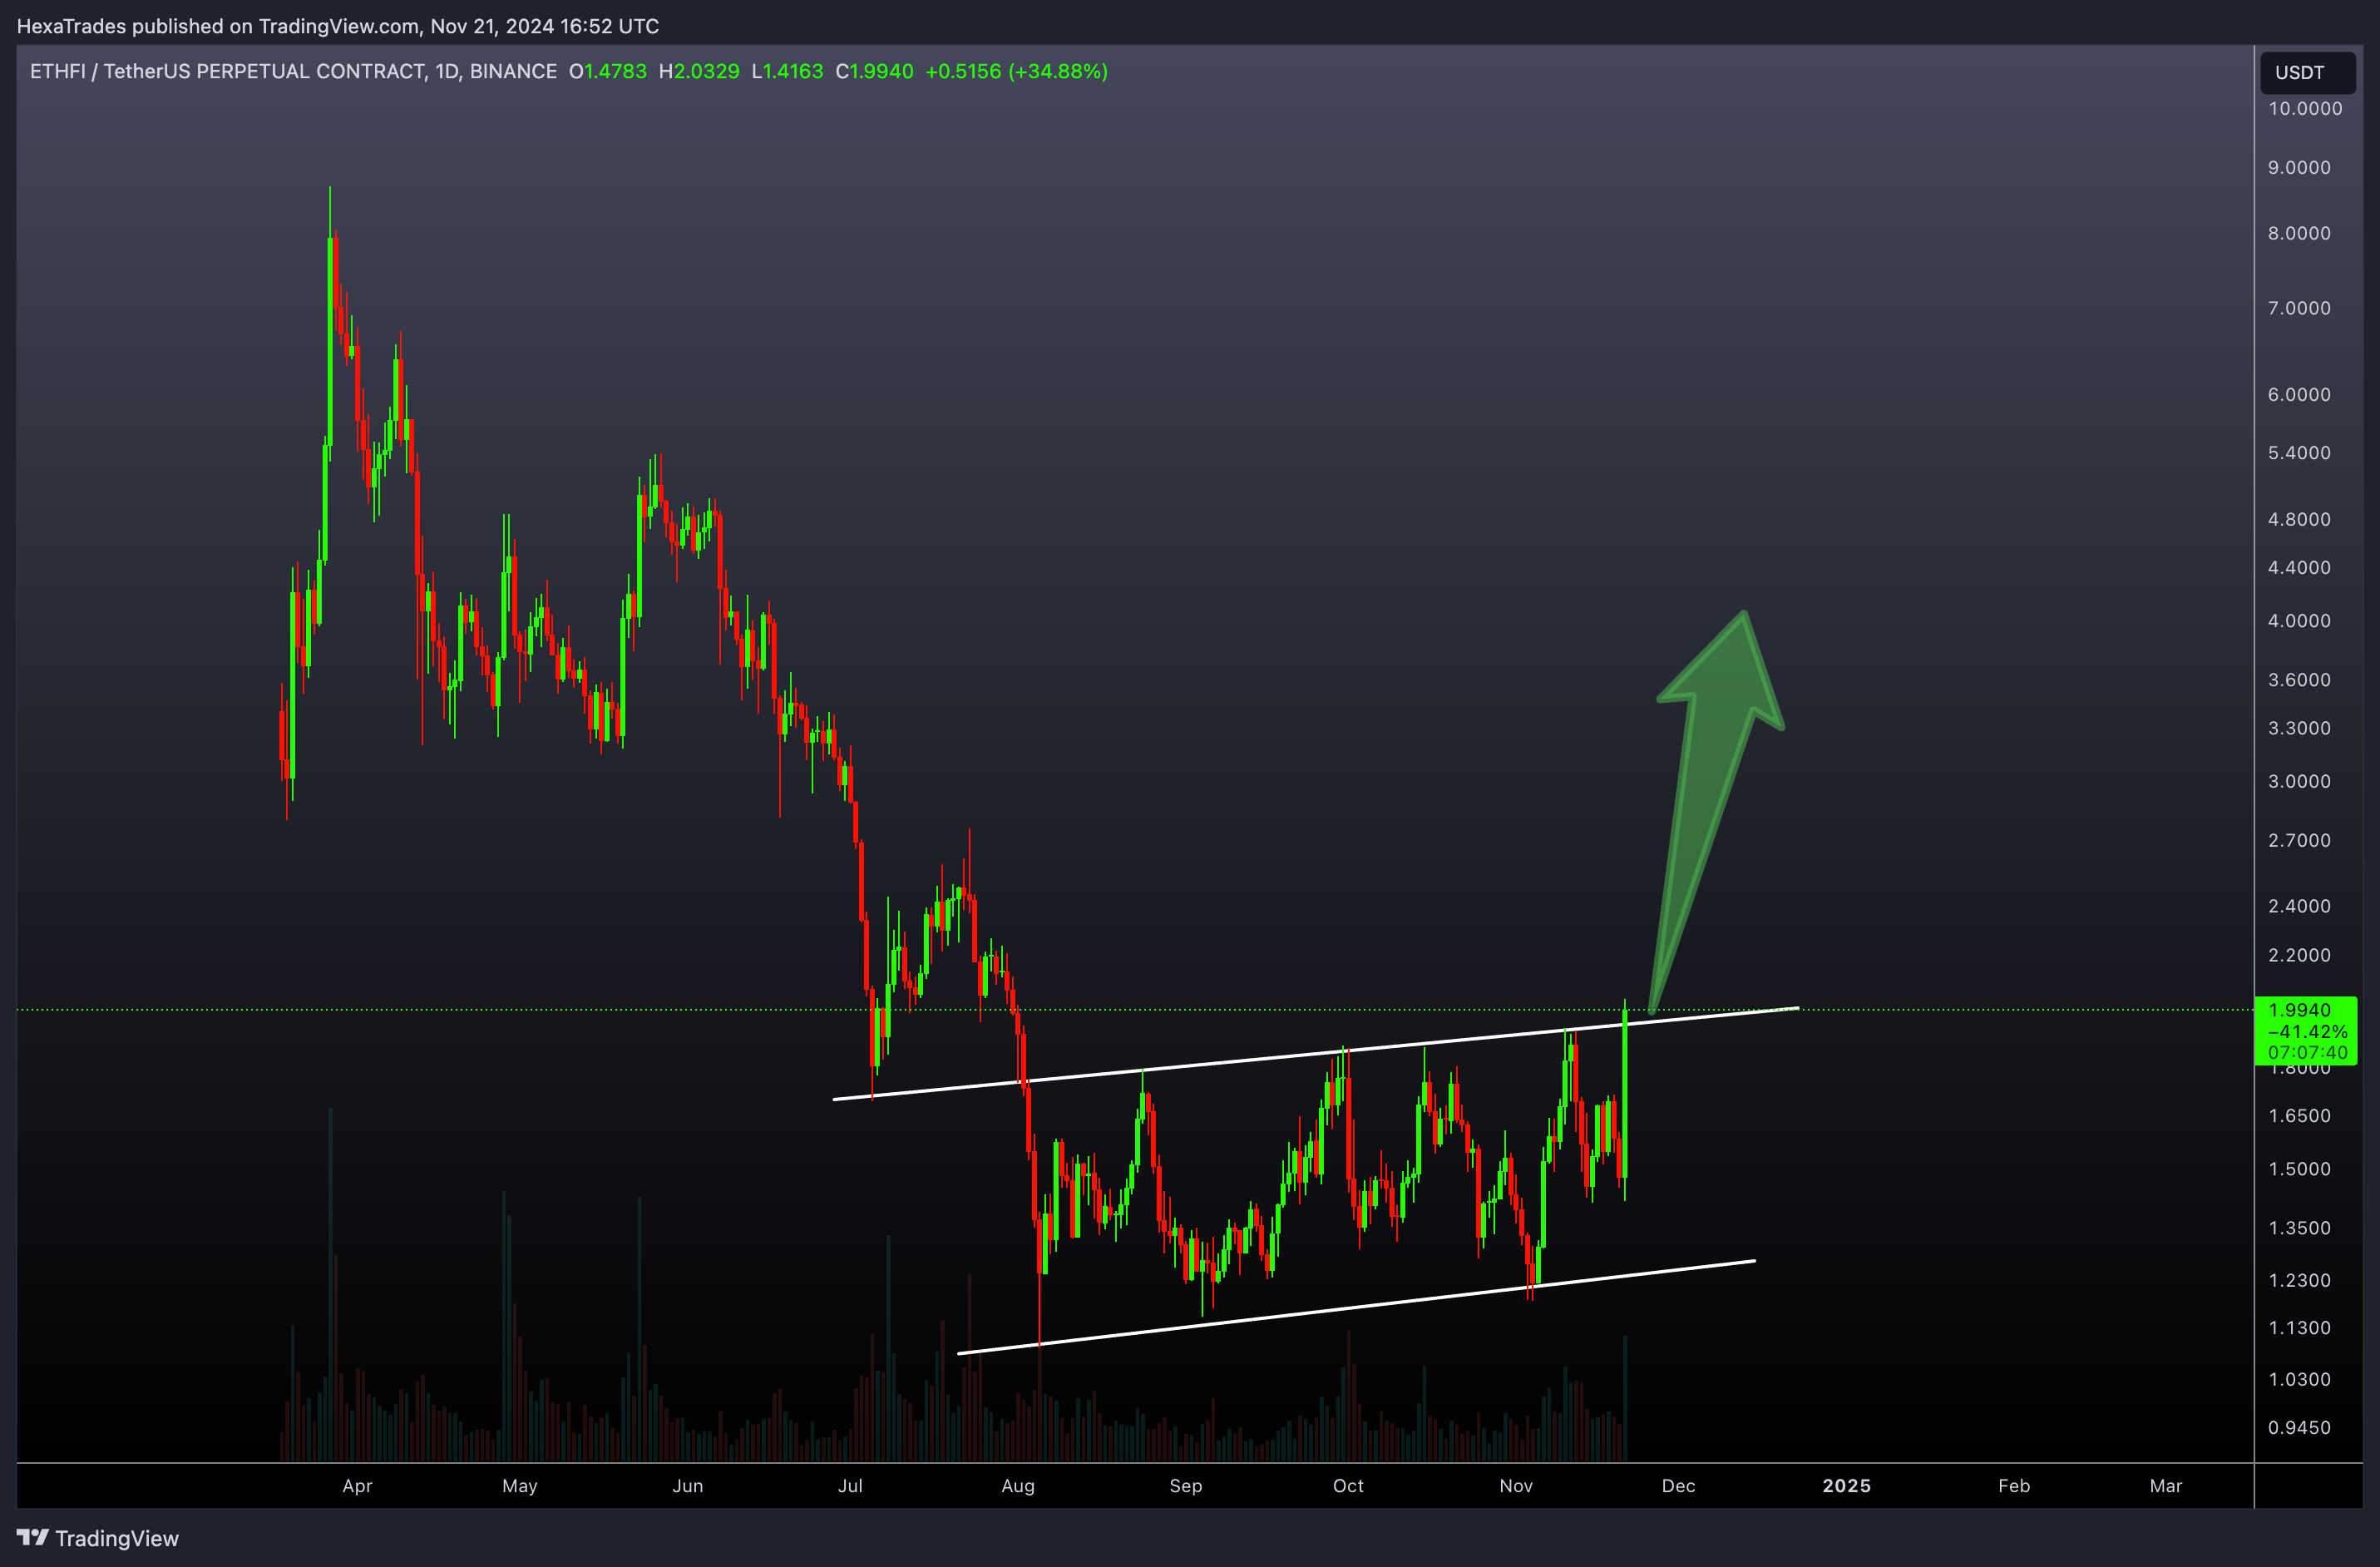Click the 7.0000 price axis label
The width and height of the screenshot is (2380, 1567).
[x=2299, y=308]
